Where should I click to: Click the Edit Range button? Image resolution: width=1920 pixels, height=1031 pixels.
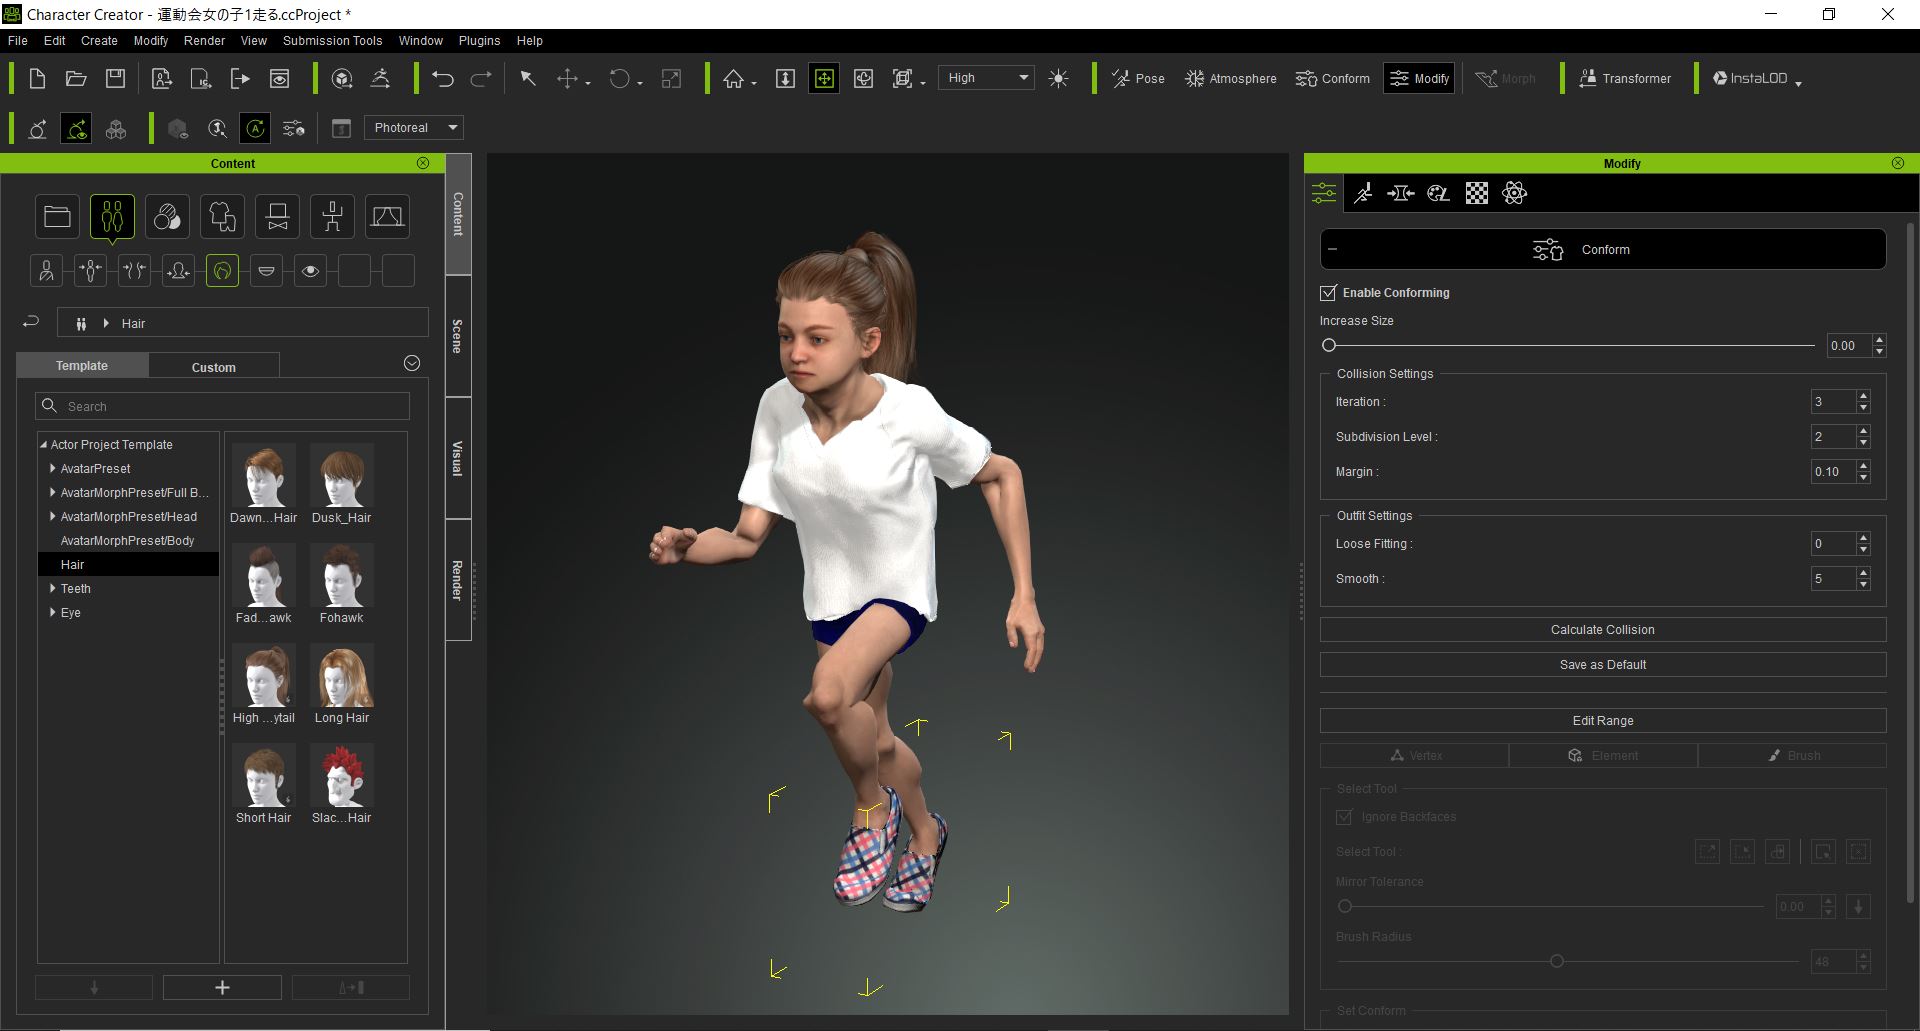1602,721
